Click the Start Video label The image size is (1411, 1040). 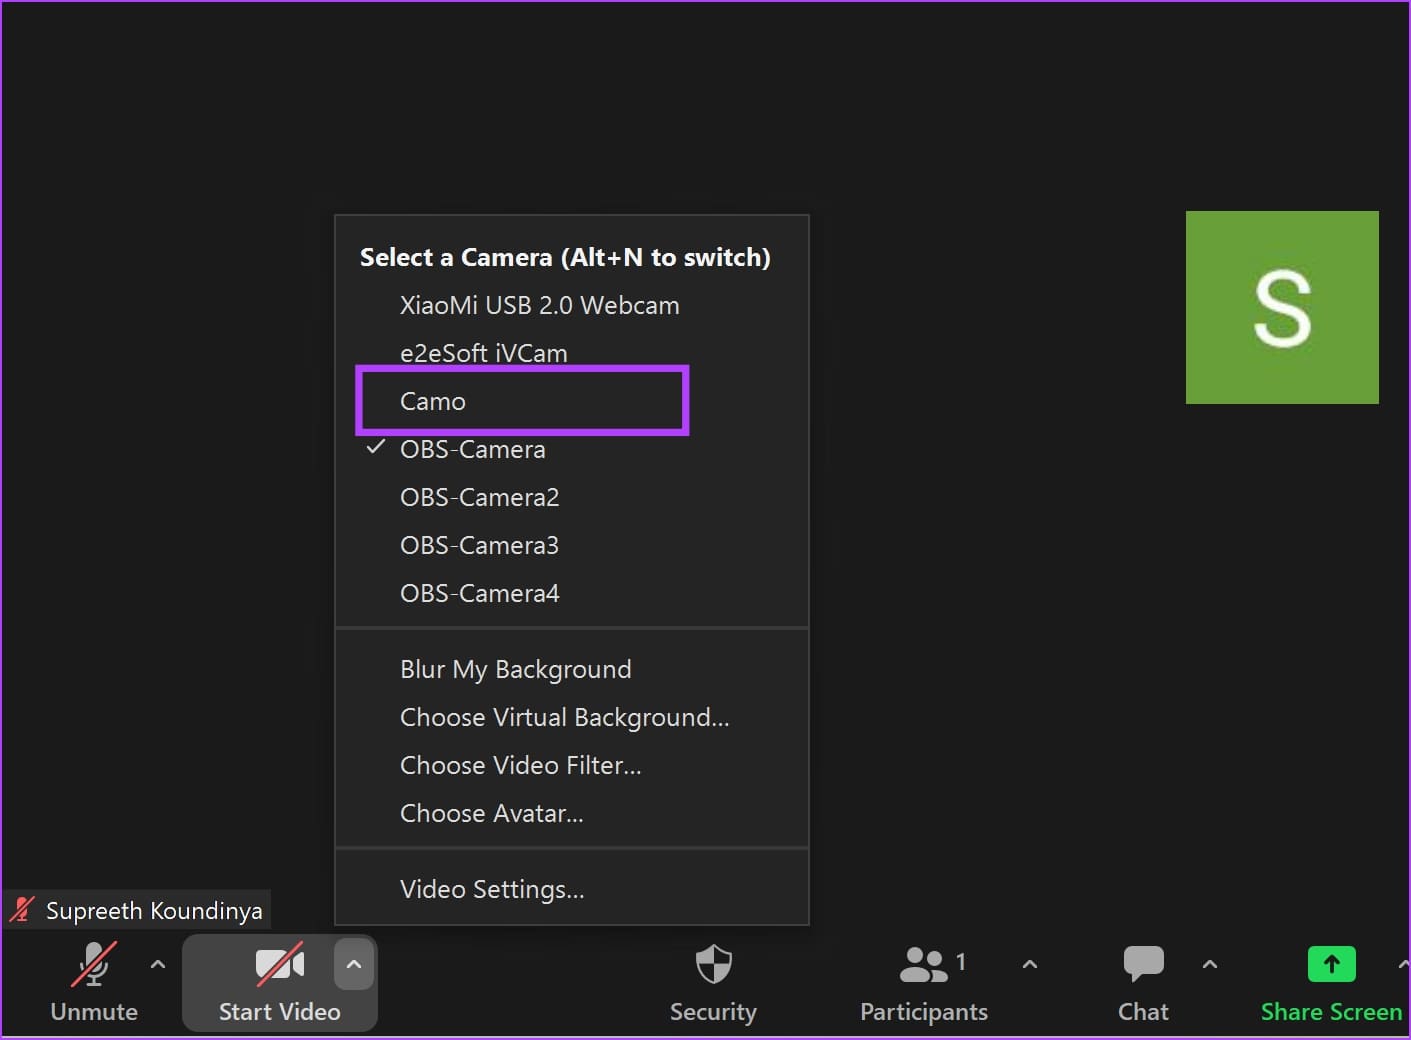(280, 1012)
